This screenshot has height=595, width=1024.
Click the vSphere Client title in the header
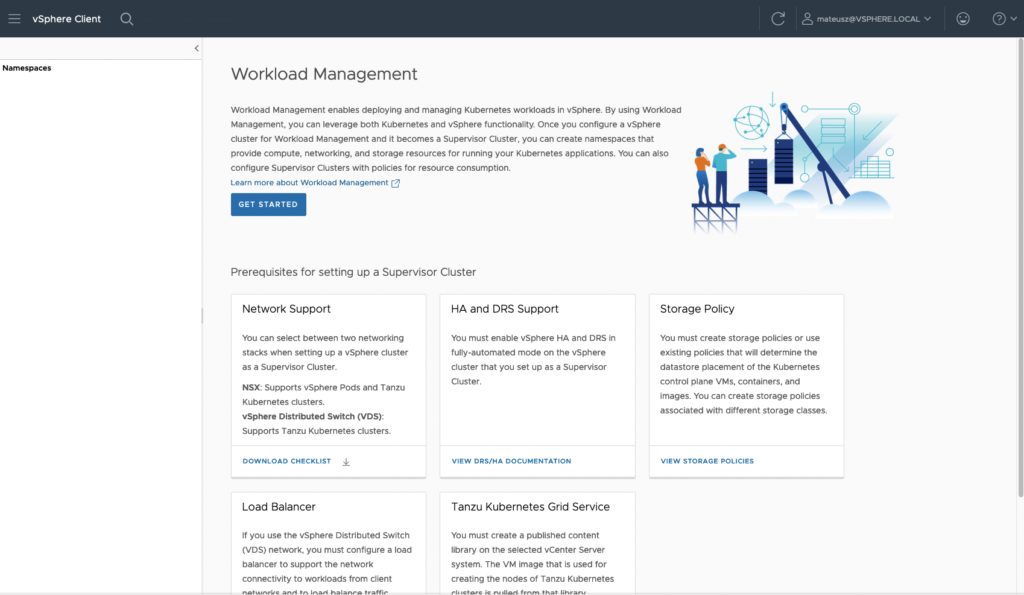point(66,18)
